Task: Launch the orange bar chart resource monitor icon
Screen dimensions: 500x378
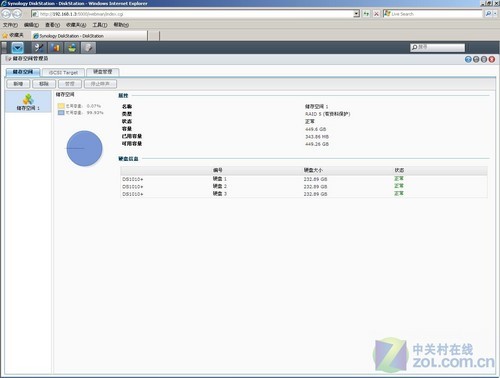Action: pos(55,48)
